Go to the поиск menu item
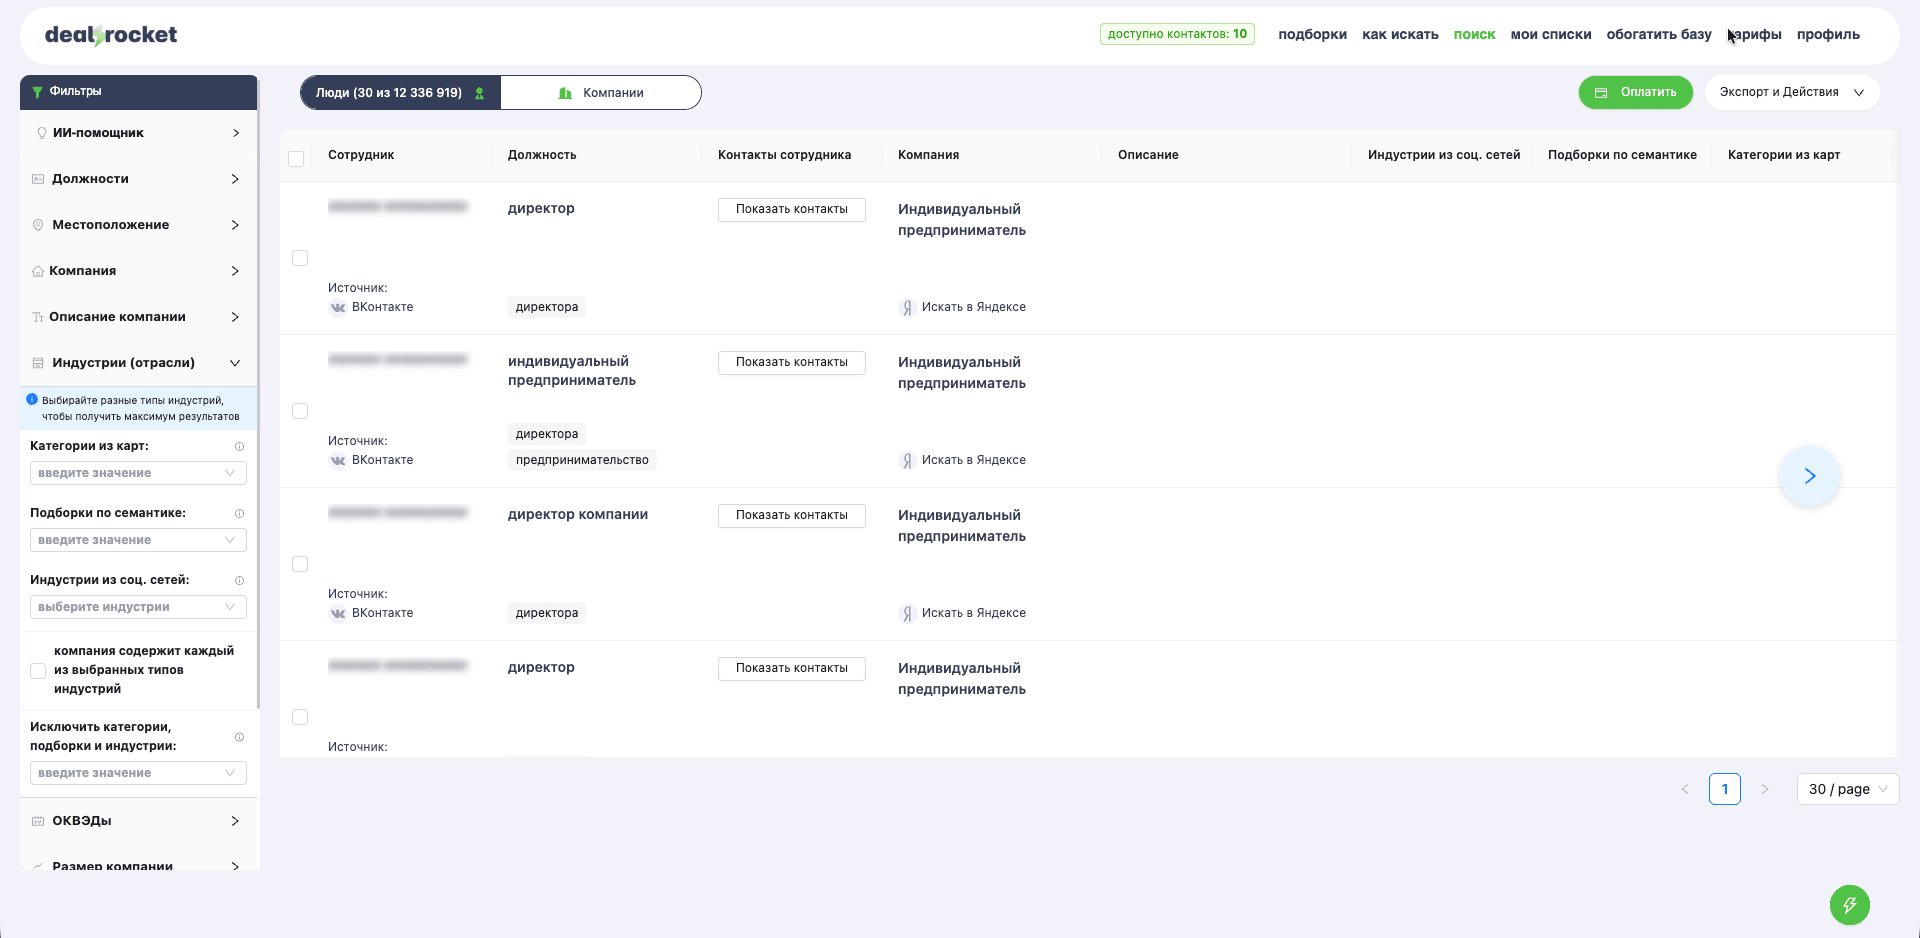This screenshot has width=1920, height=938. tap(1474, 35)
